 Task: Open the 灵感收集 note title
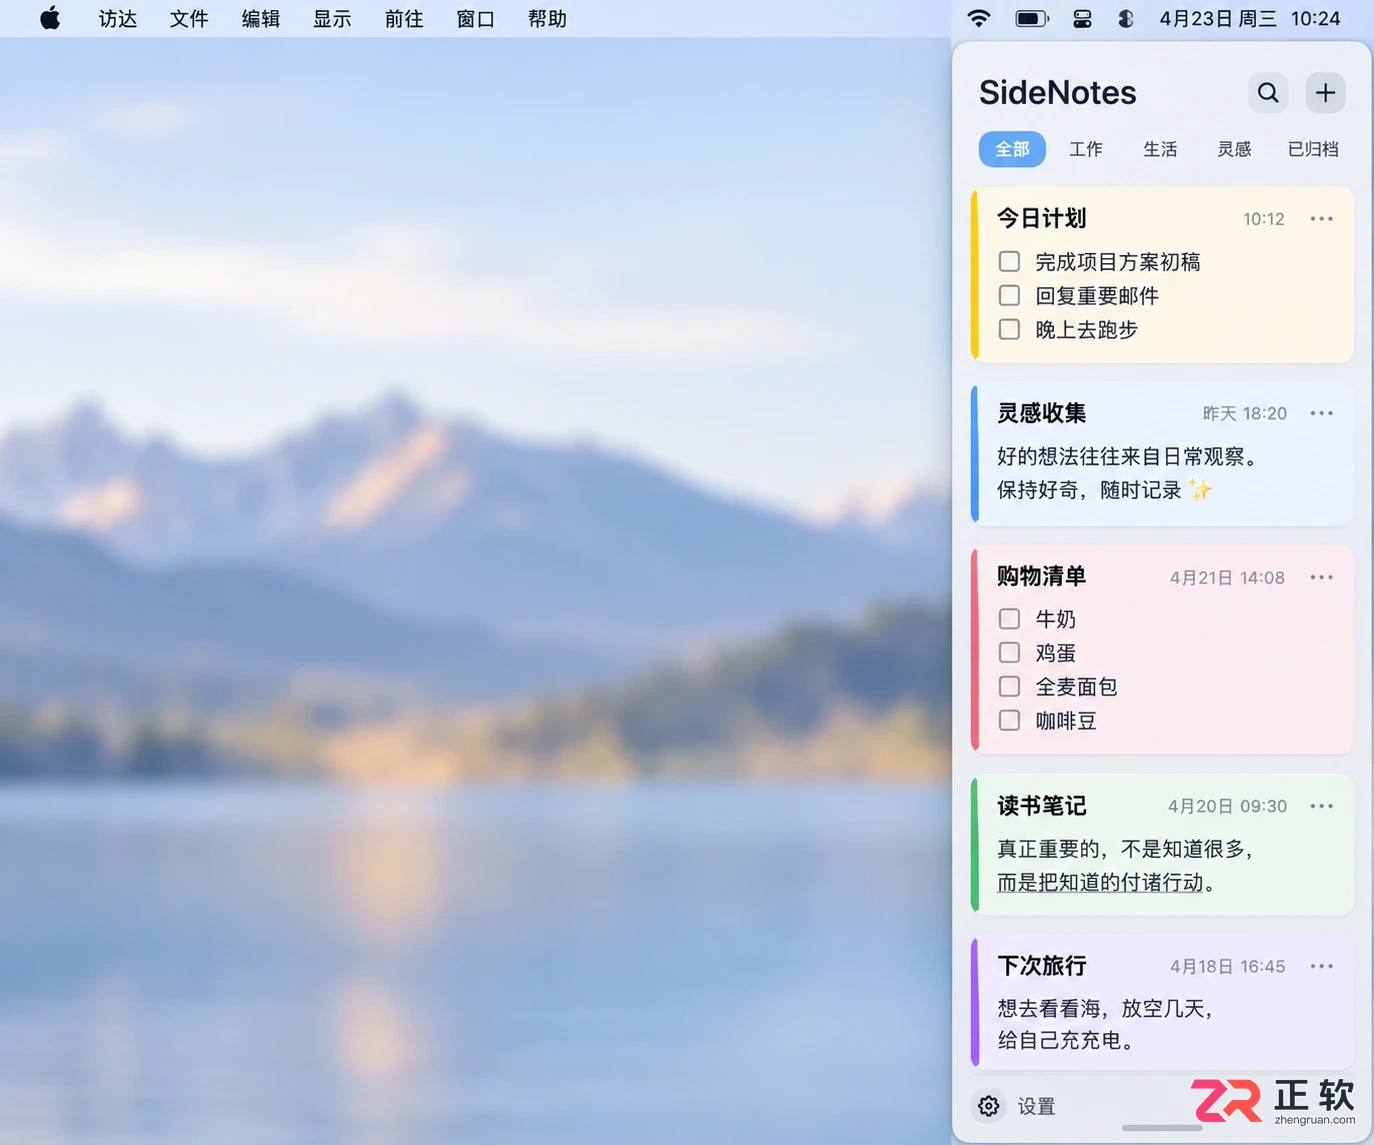click(1041, 413)
